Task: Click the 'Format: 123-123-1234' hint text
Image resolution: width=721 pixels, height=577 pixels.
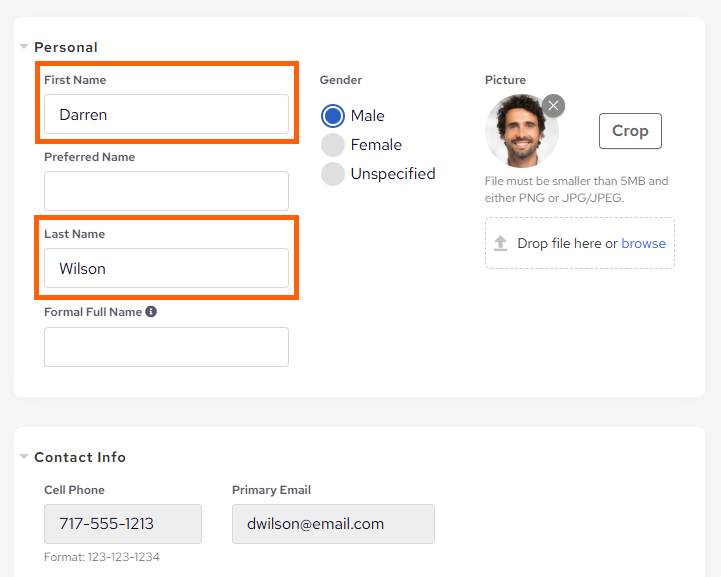Action: (102, 557)
